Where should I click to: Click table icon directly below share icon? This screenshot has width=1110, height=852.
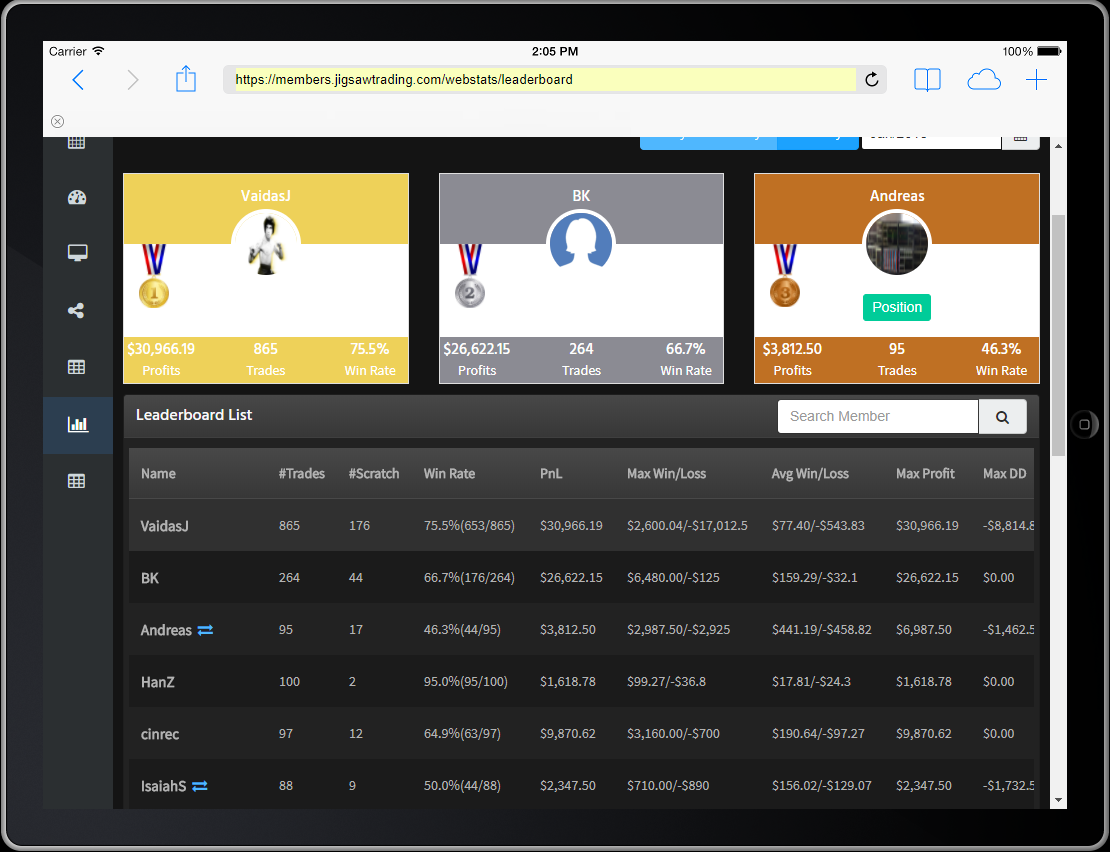coord(77,368)
